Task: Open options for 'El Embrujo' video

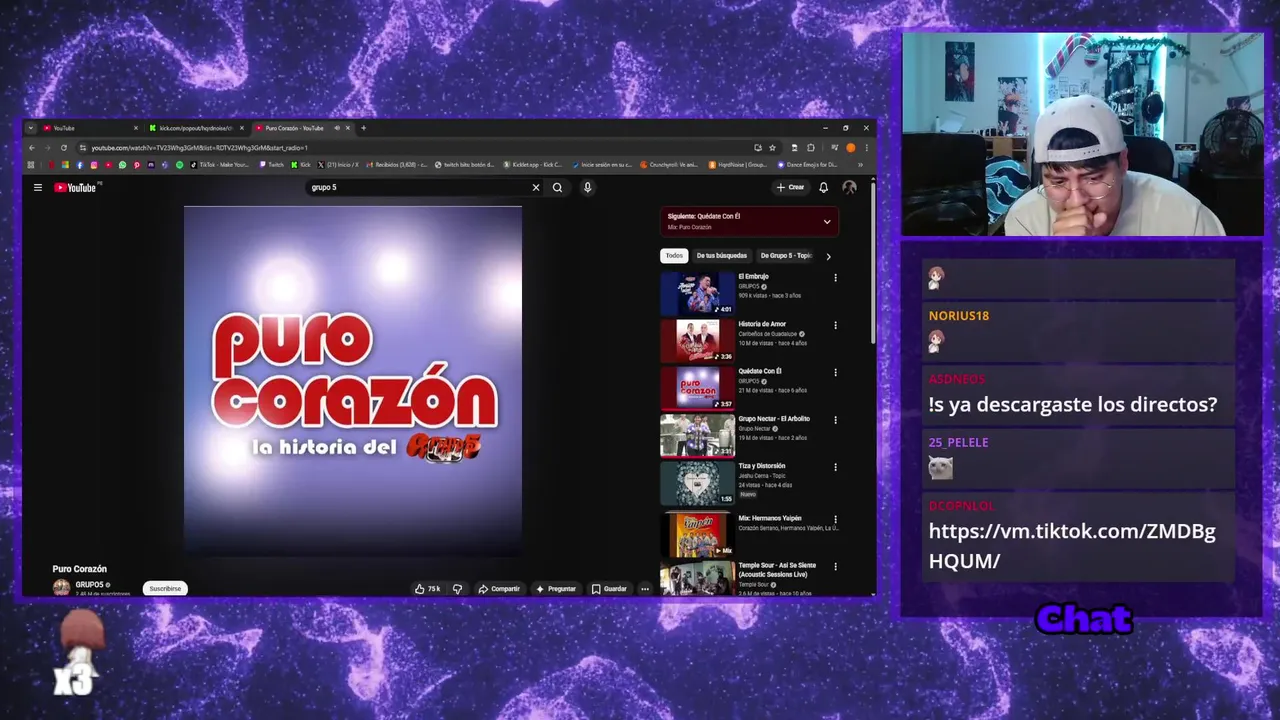Action: coord(835,278)
